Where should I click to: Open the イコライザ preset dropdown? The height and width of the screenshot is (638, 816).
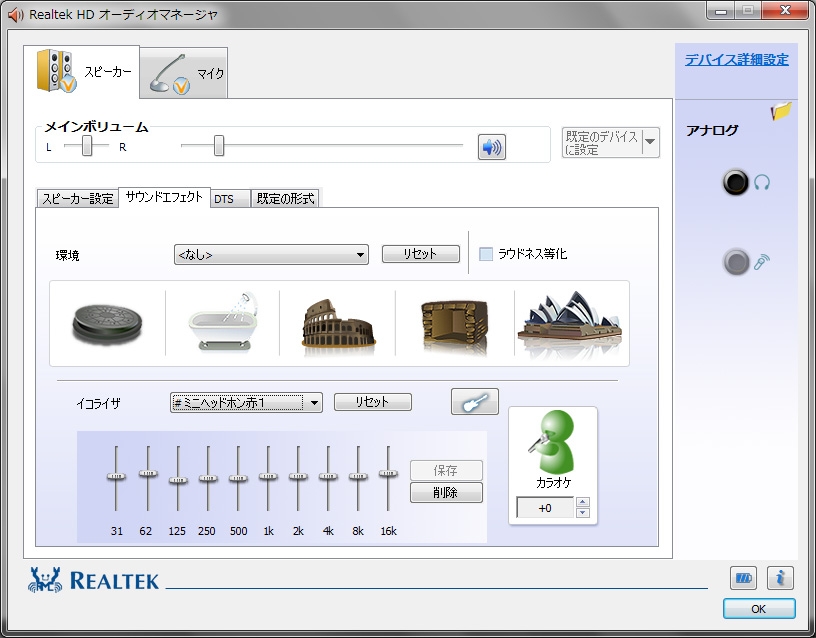pos(246,403)
